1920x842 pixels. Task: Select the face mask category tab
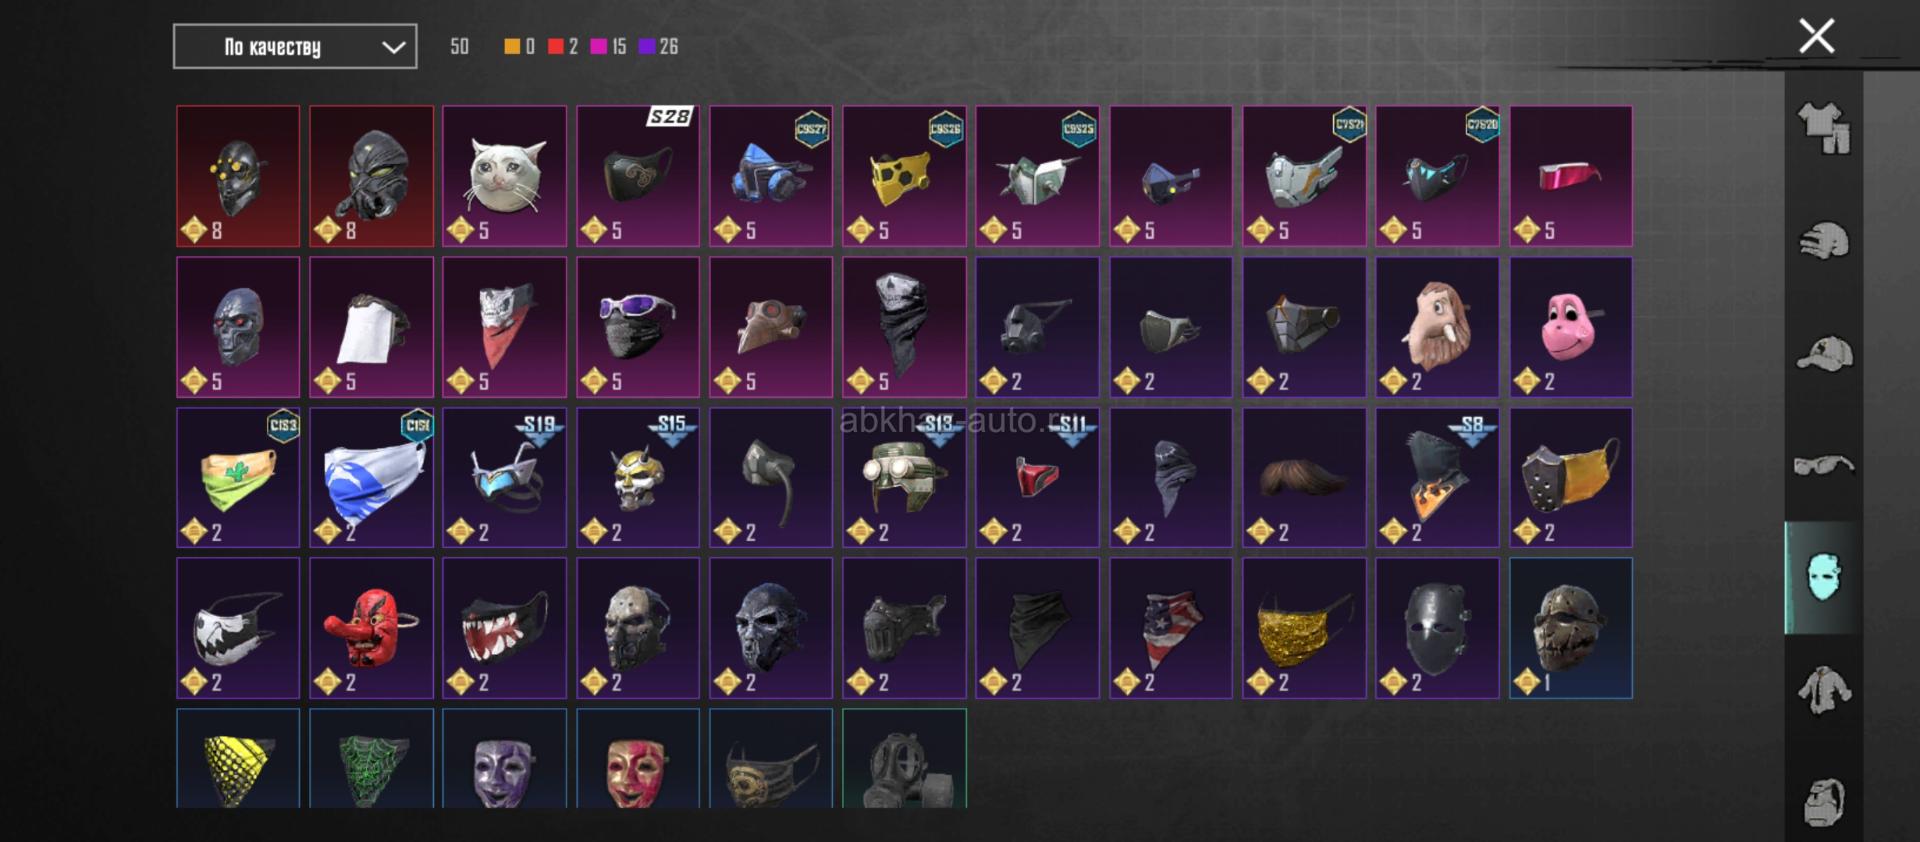click(x=1824, y=577)
